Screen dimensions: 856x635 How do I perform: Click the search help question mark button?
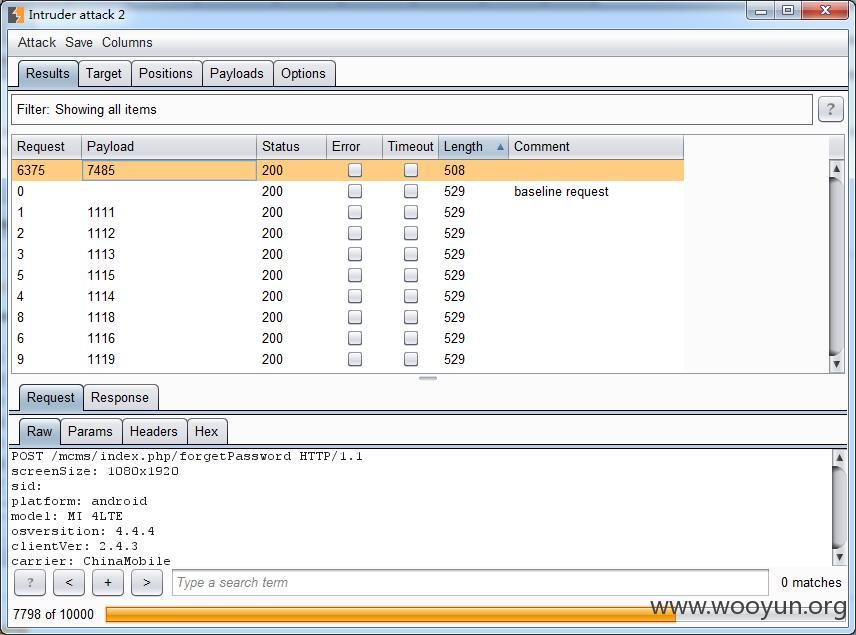click(30, 583)
